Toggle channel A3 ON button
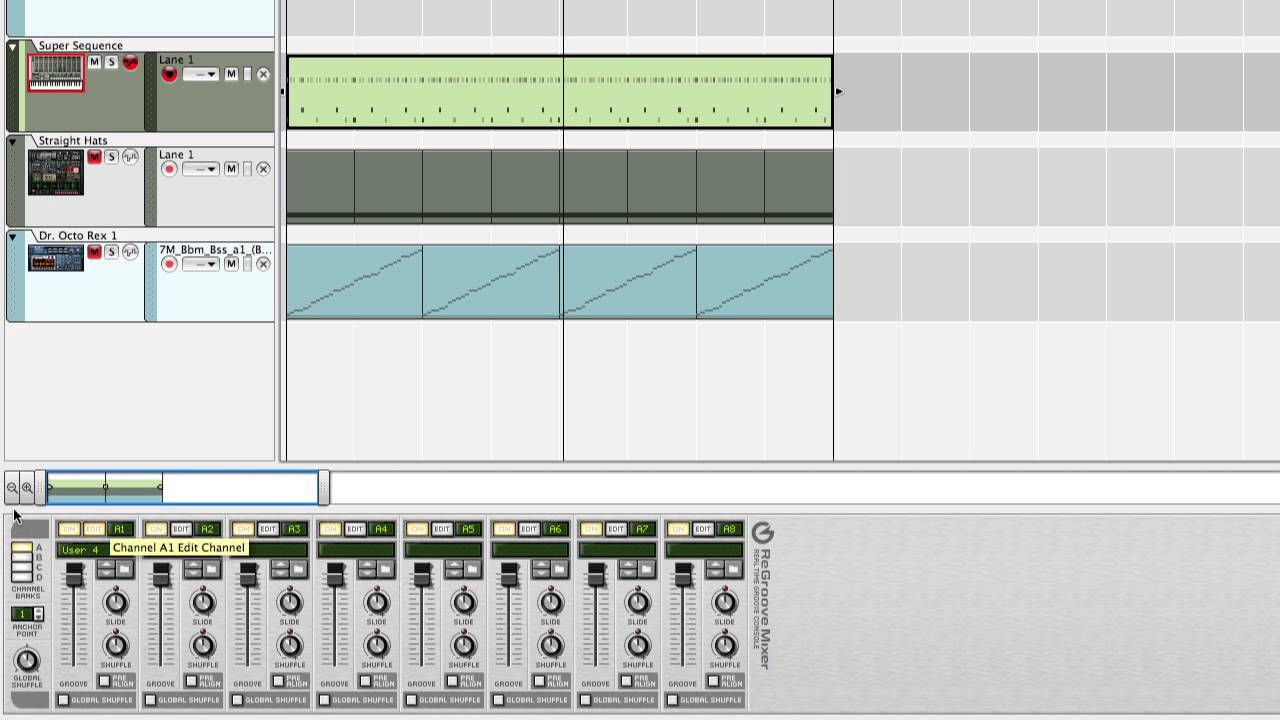 point(243,529)
